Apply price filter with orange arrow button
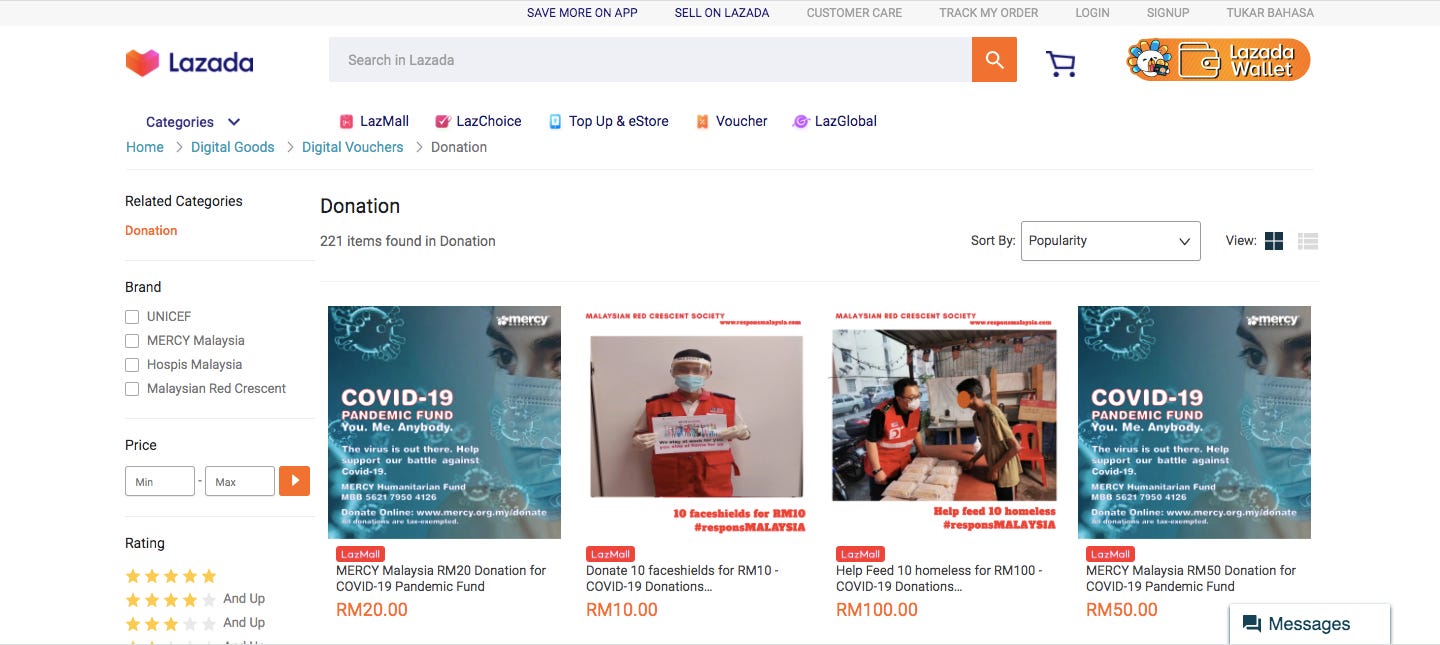The height and width of the screenshot is (645, 1440). tap(294, 481)
